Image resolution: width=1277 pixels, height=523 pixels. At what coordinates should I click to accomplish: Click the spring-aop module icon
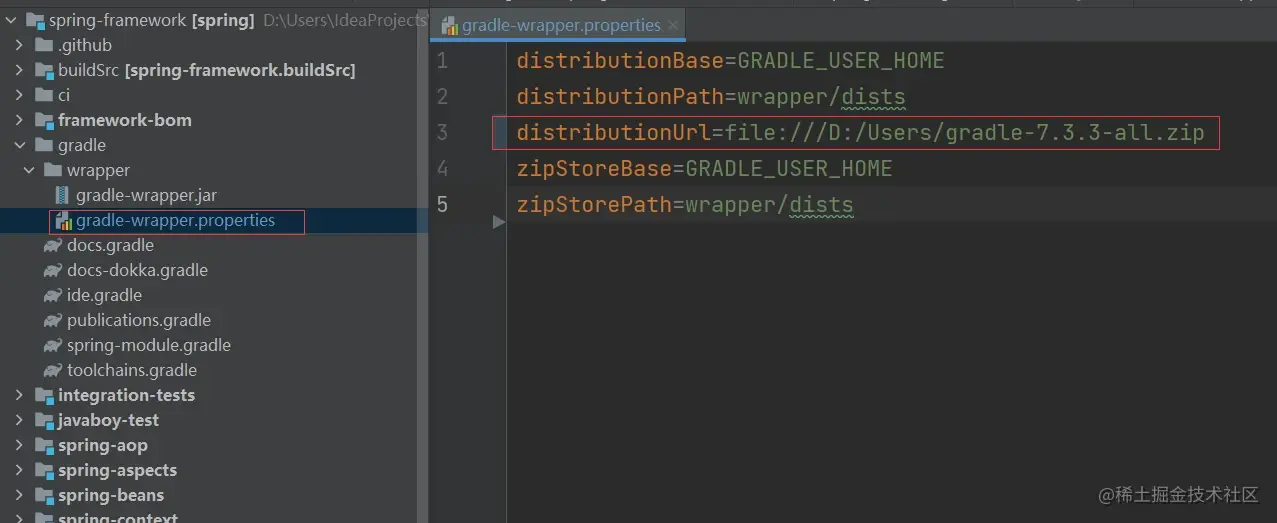43,445
